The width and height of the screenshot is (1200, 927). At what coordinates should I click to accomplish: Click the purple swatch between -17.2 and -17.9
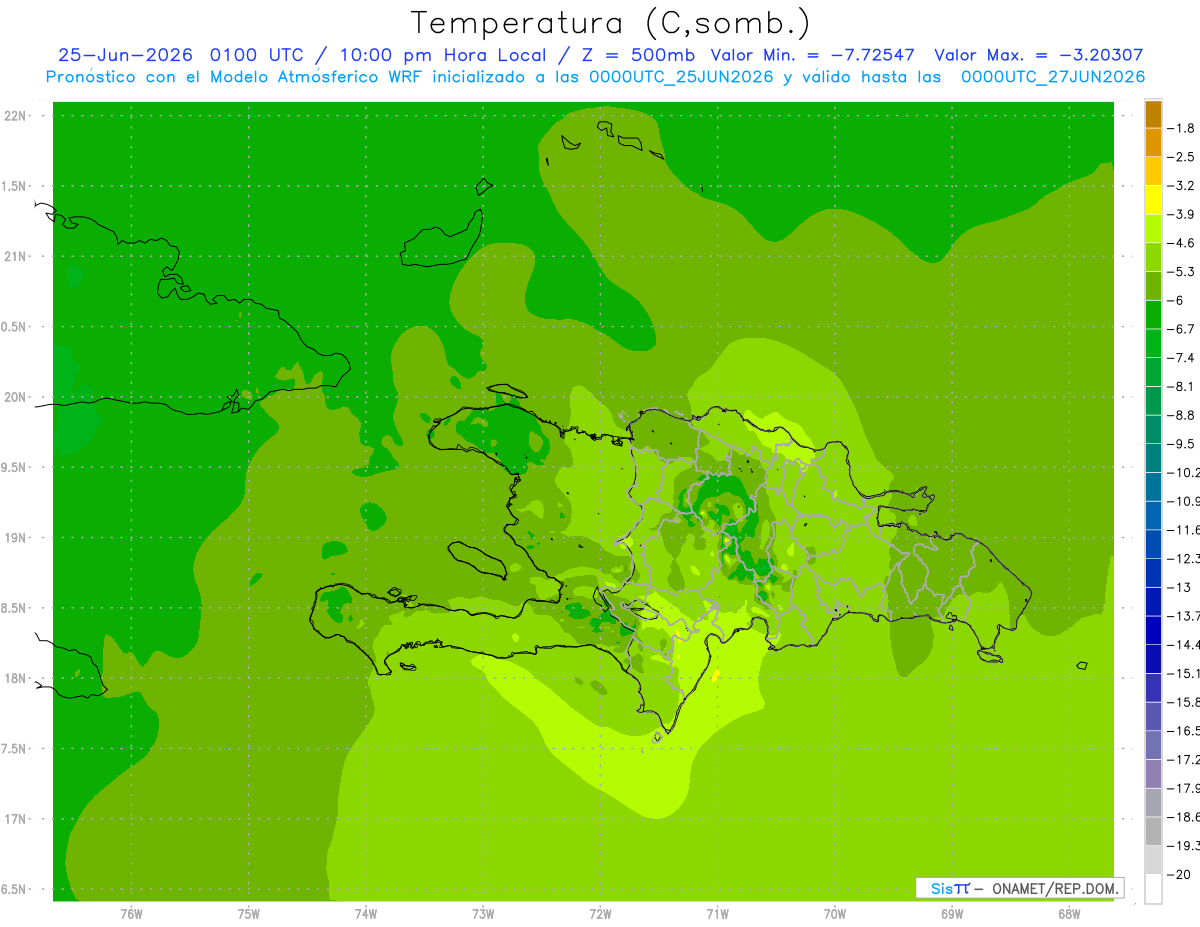[x=1153, y=773]
